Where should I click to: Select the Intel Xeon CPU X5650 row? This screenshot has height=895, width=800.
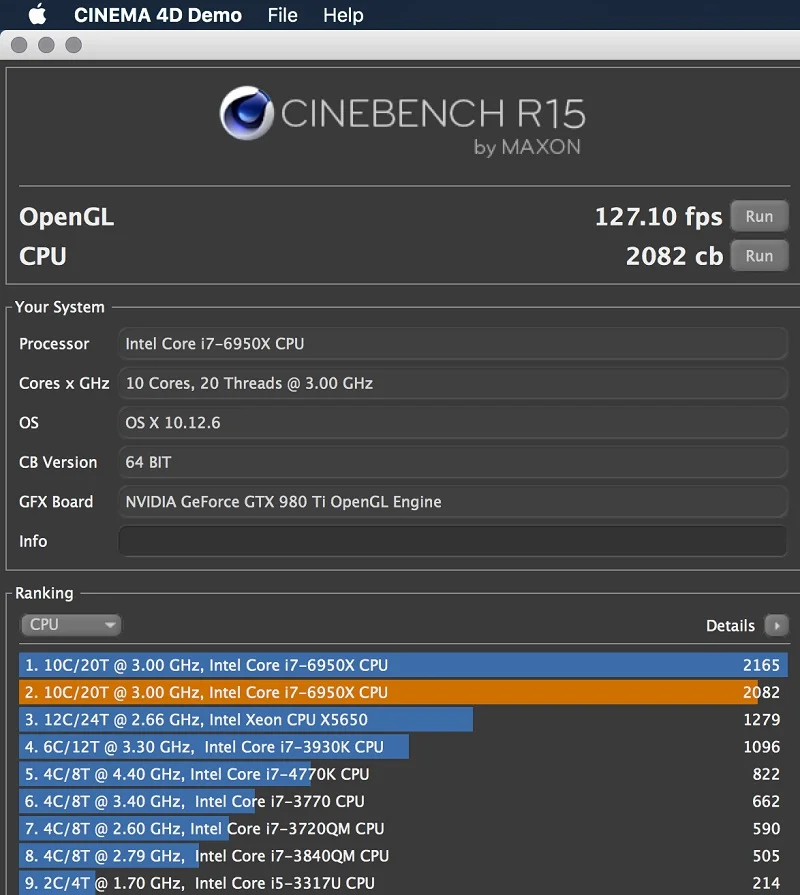(x=403, y=719)
